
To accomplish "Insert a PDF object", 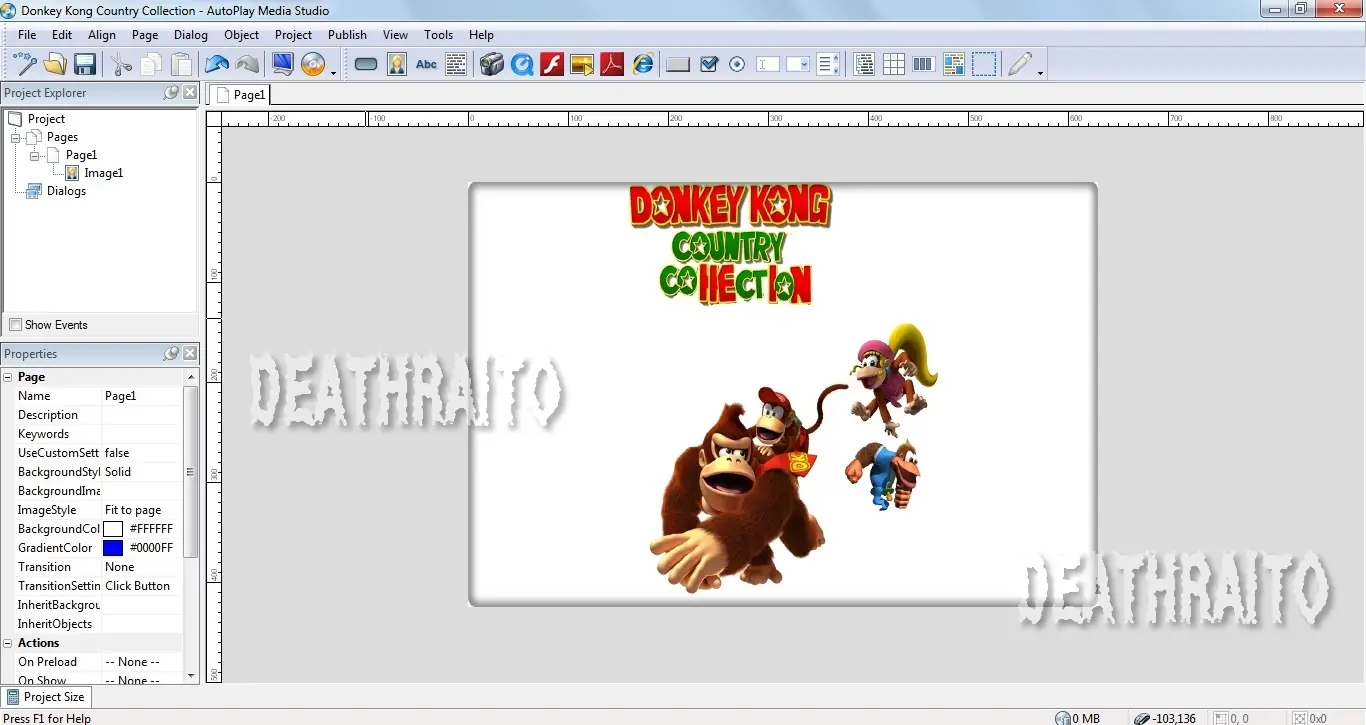I will (612, 65).
